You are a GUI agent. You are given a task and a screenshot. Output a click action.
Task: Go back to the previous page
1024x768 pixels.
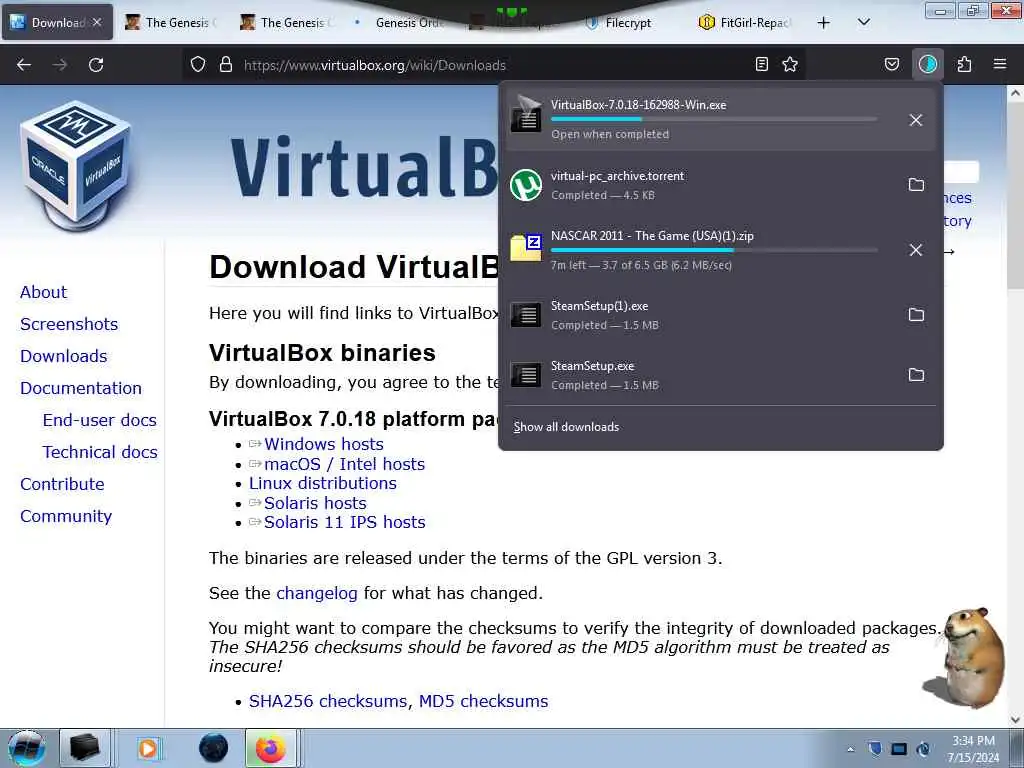point(24,65)
